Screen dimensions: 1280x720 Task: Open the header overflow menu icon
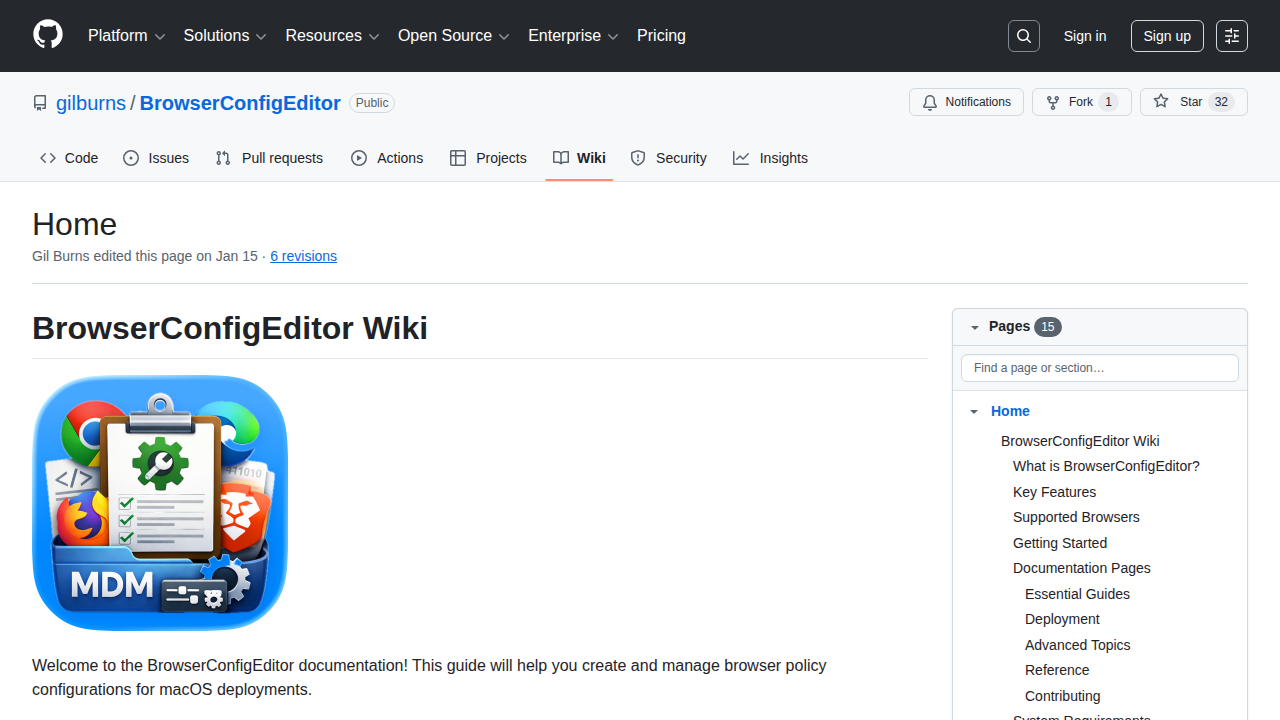(x=1232, y=36)
